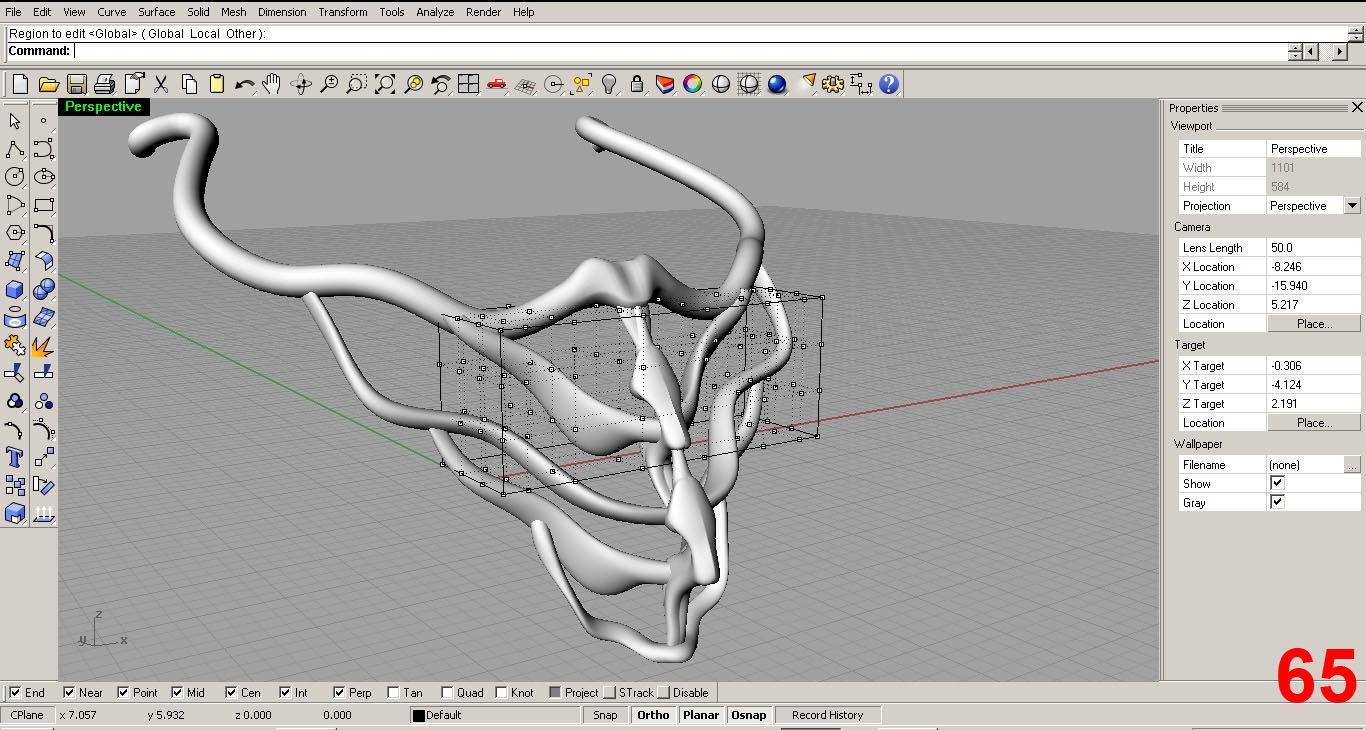Click the Zoom extents icon

(x=385, y=84)
